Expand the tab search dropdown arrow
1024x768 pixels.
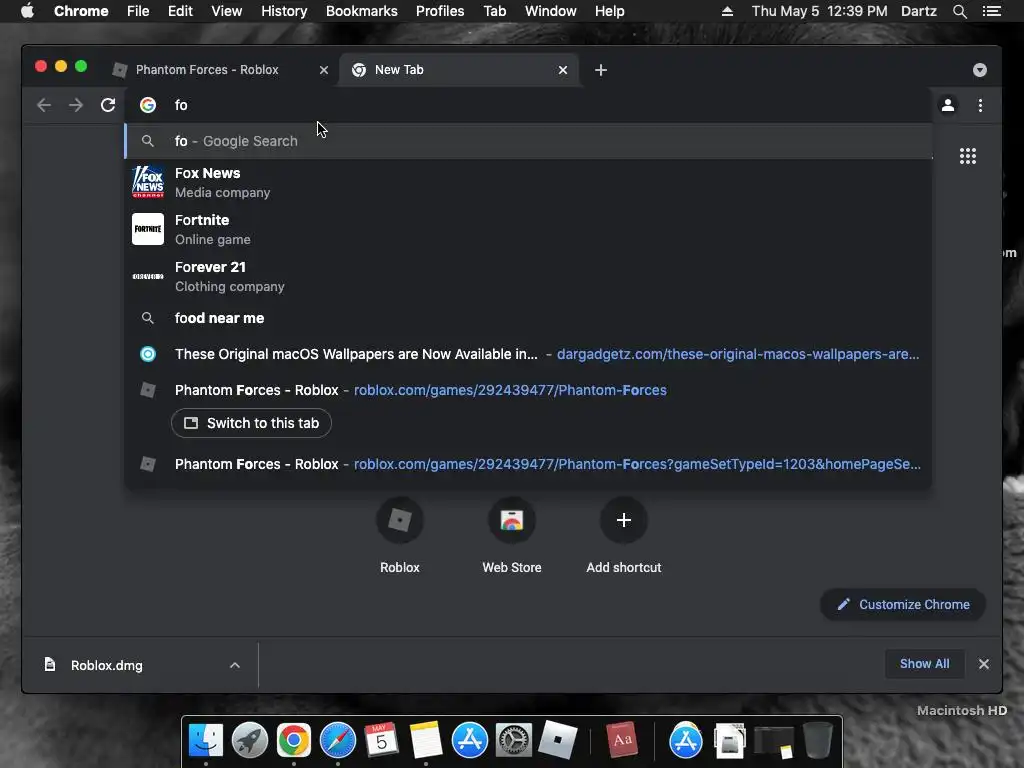[979, 70]
